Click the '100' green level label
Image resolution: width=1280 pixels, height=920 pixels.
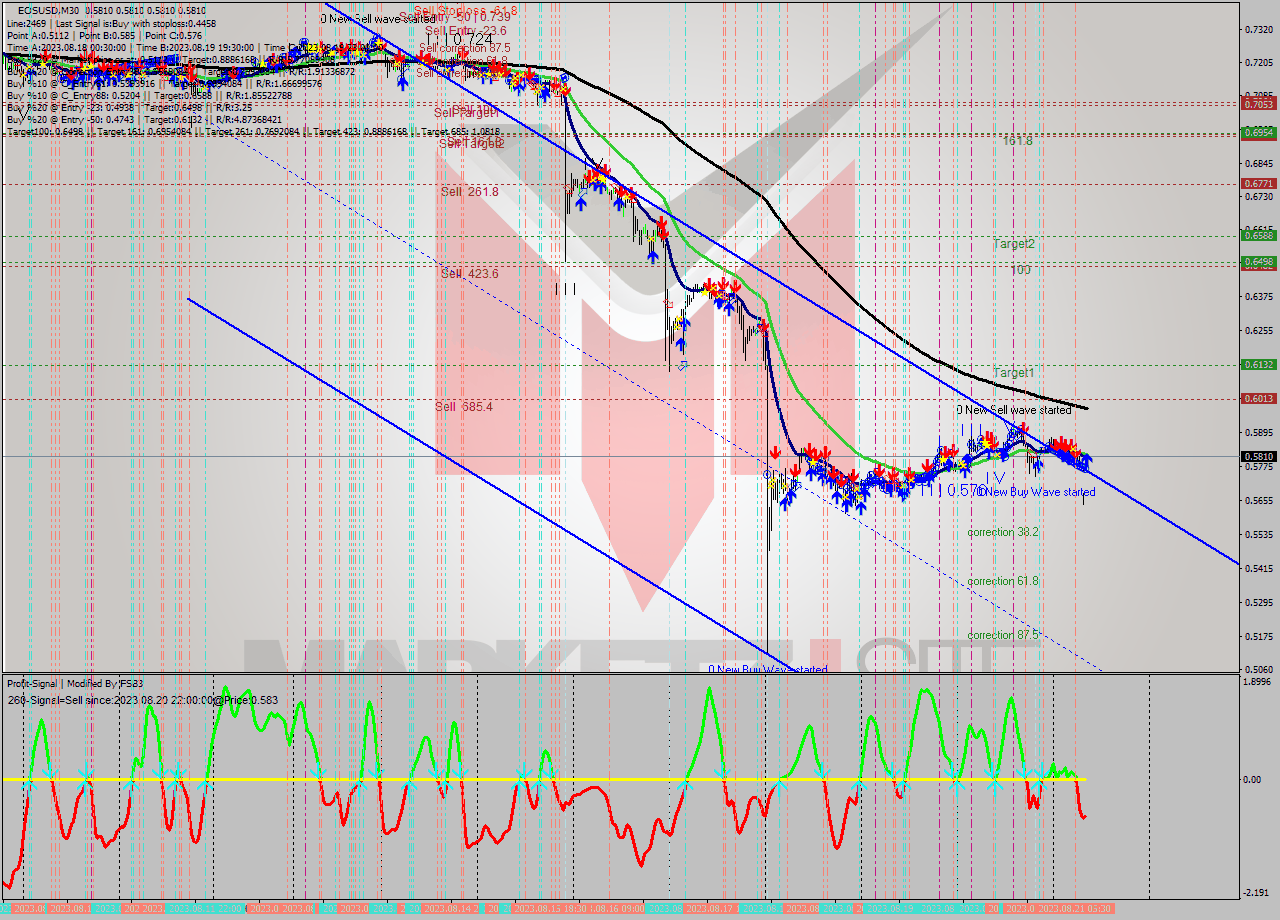click(1020, 270)
